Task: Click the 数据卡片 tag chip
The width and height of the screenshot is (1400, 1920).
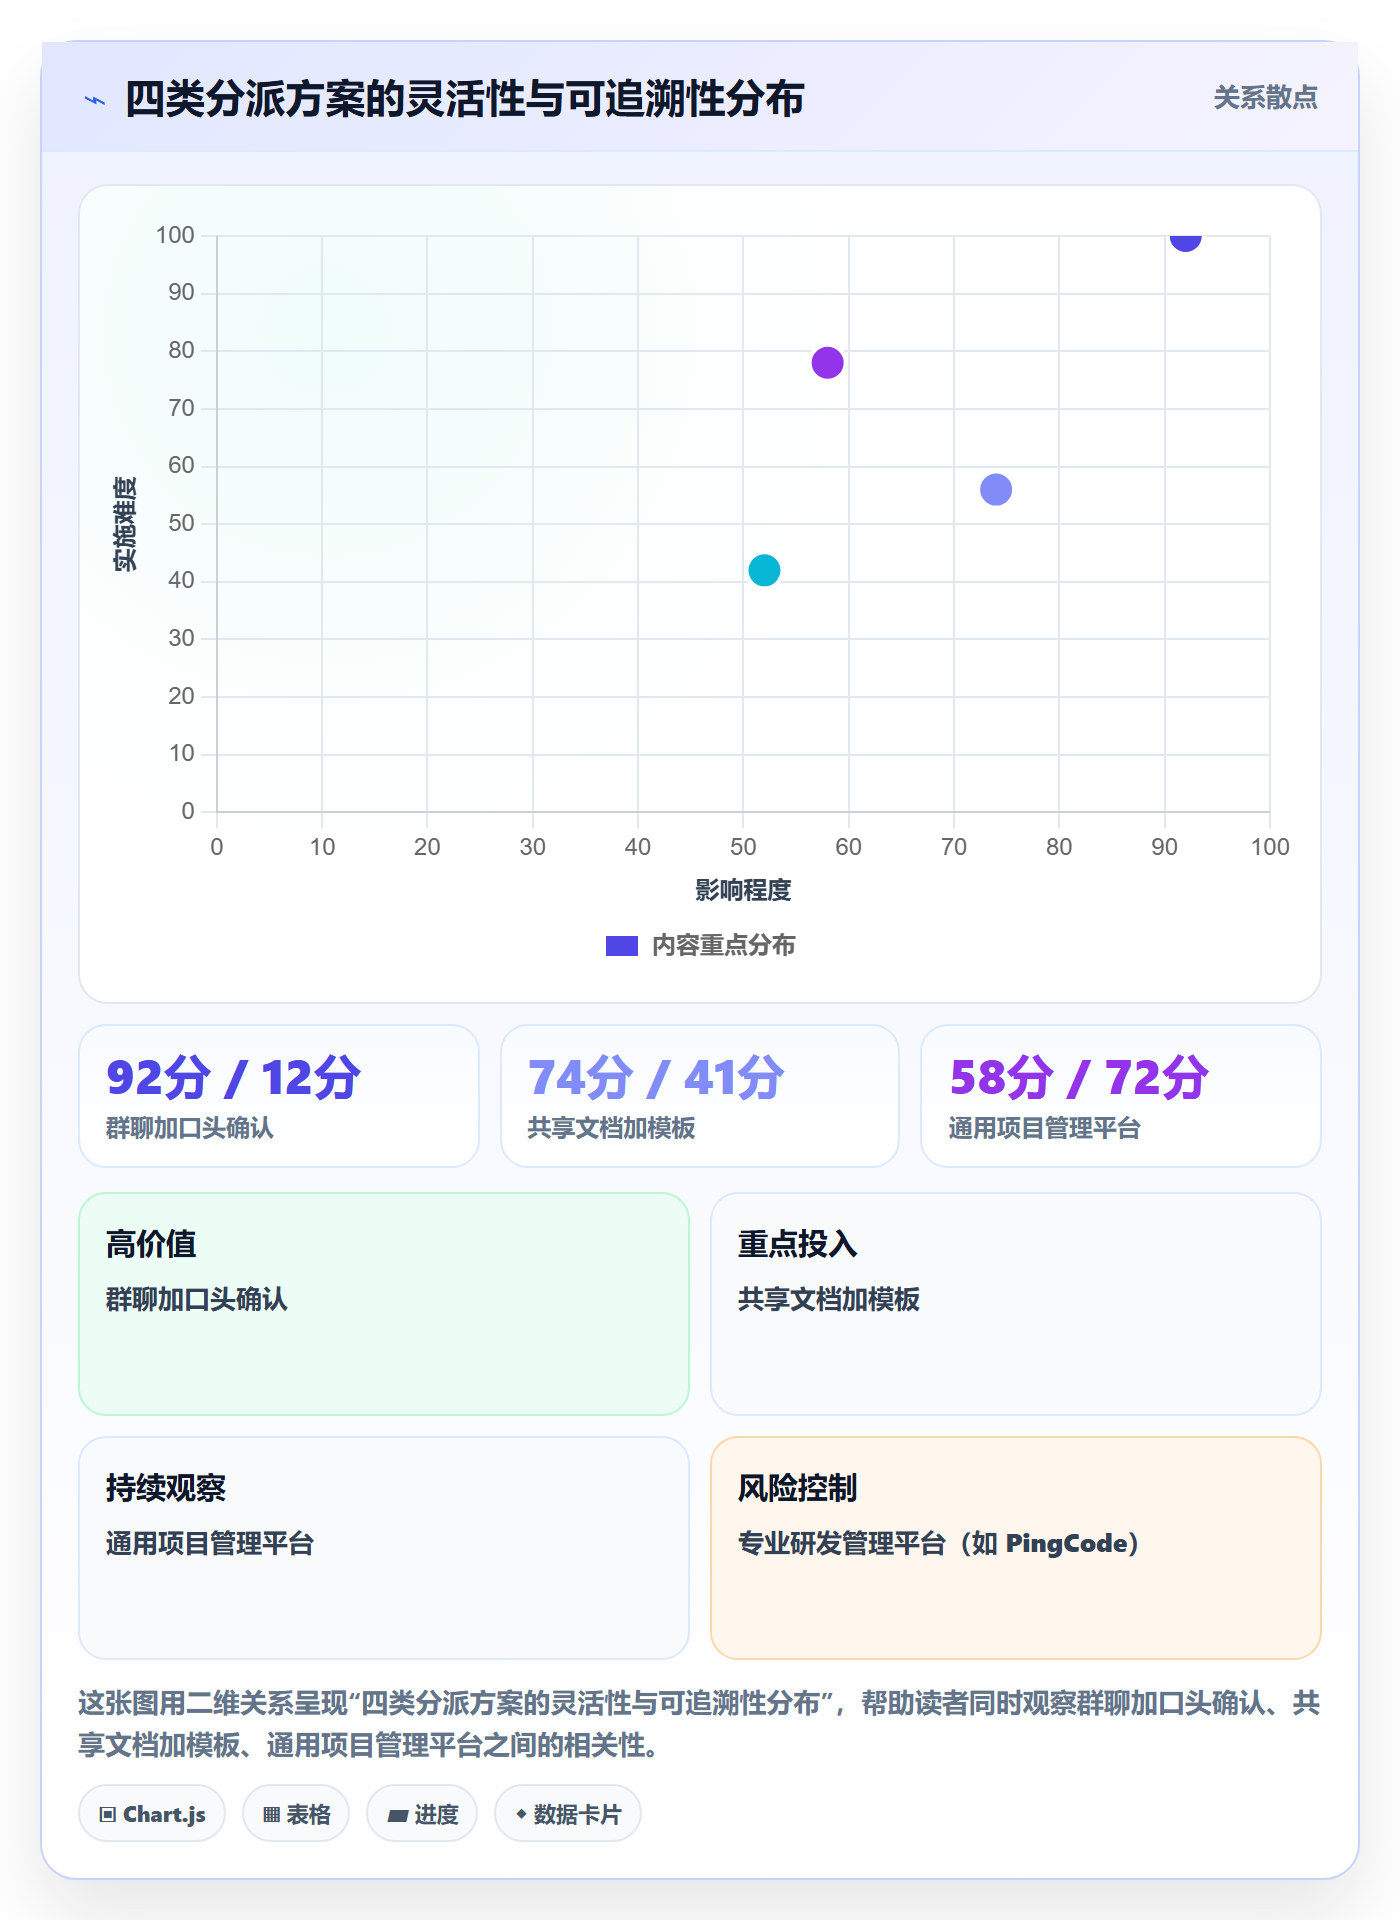Action: coord(568,1814)
